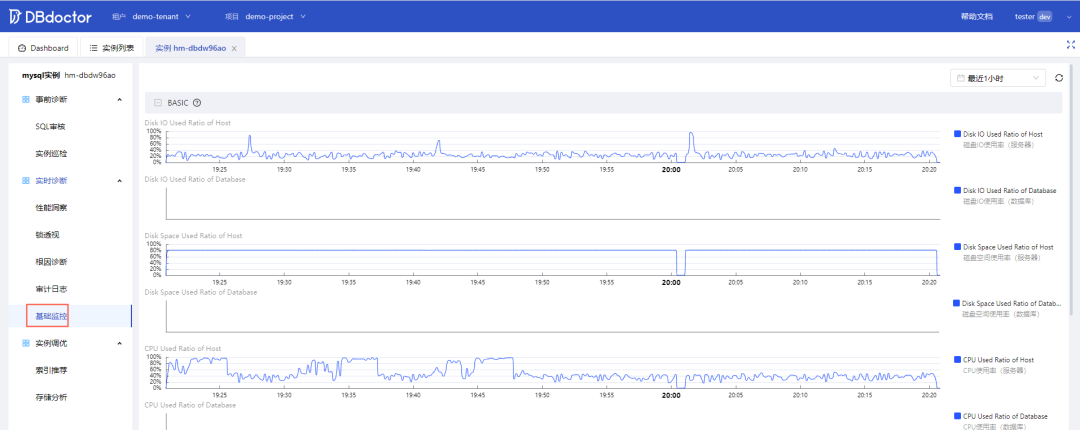Open 存储分析 in sidebar
This screenshot has width=1080, height=430.
point(51,397)
